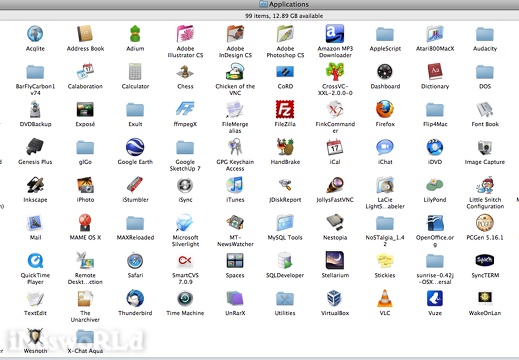
Task: Select the FileZilla red icon
Action: pos(285,109)
